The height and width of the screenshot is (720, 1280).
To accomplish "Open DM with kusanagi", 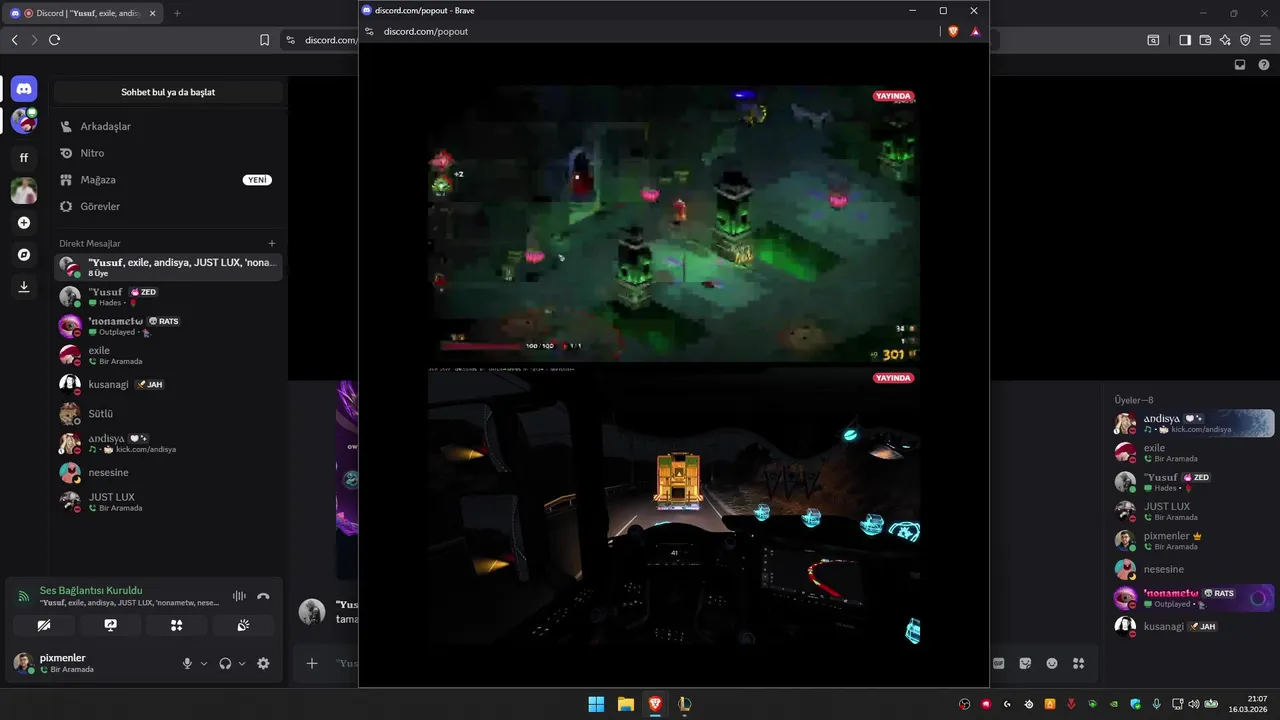I will [x=168, y=384].
